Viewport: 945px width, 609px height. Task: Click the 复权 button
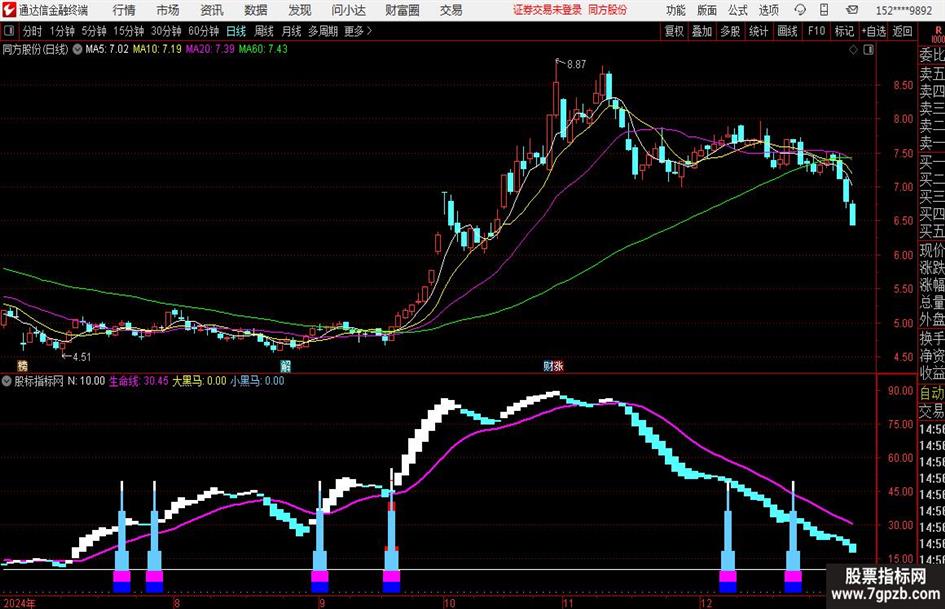point(674,31)
